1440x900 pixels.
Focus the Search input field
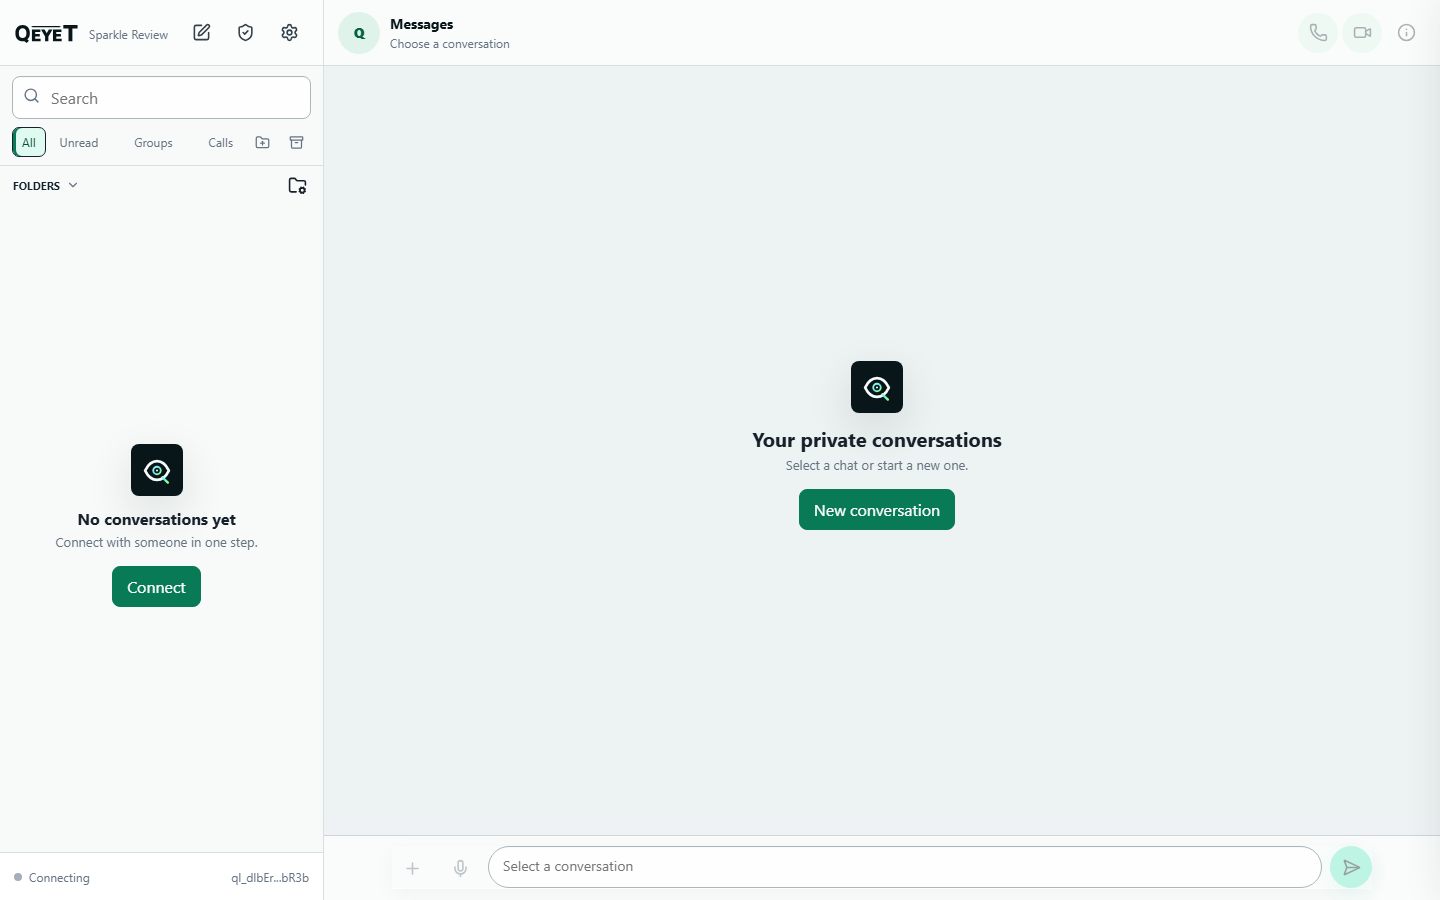point(161,98)
